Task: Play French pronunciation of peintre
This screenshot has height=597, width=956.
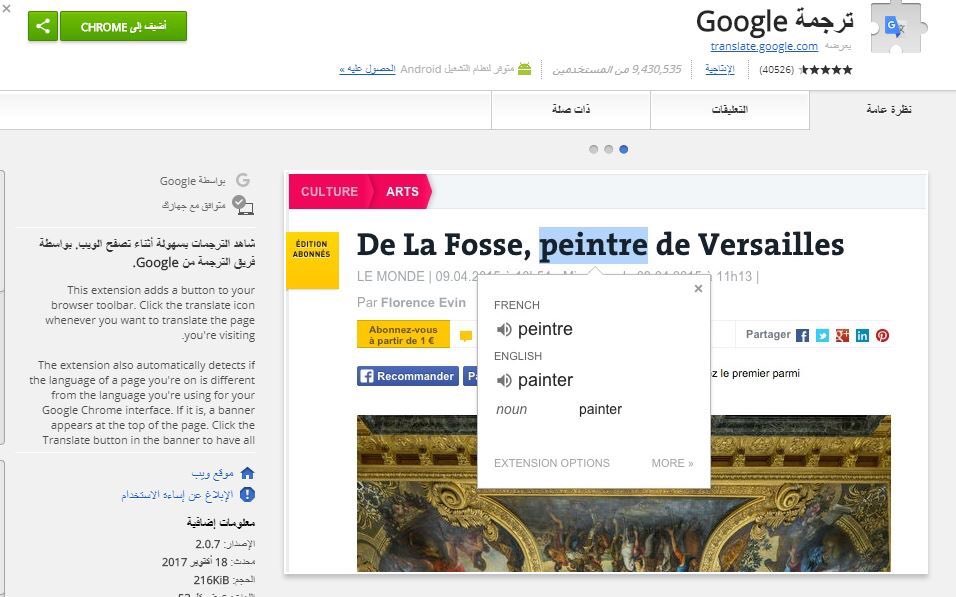Action: tap(504, 329)
